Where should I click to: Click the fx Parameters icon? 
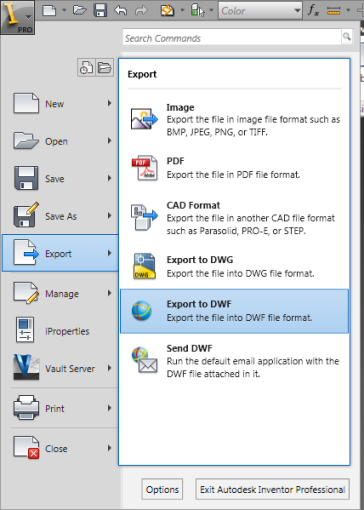tap(313, 10)
